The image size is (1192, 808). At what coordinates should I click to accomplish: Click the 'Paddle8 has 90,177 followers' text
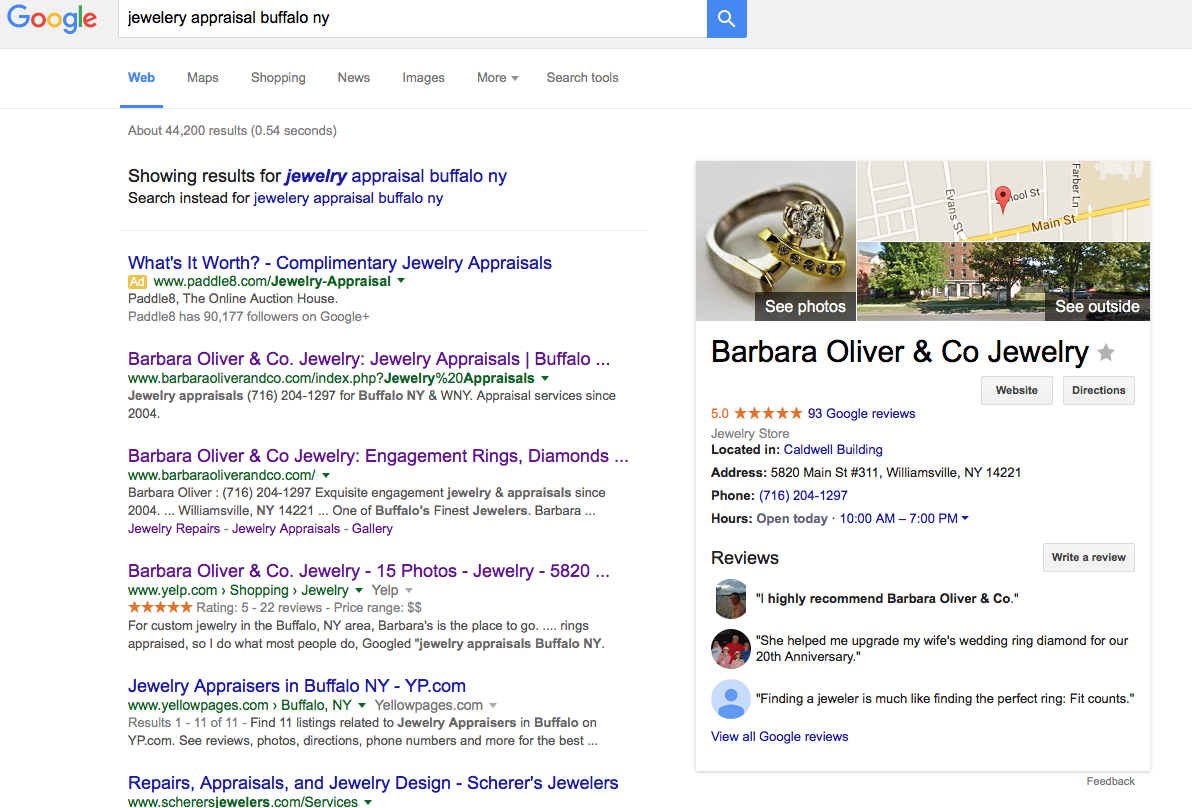[x=249, y=317]
